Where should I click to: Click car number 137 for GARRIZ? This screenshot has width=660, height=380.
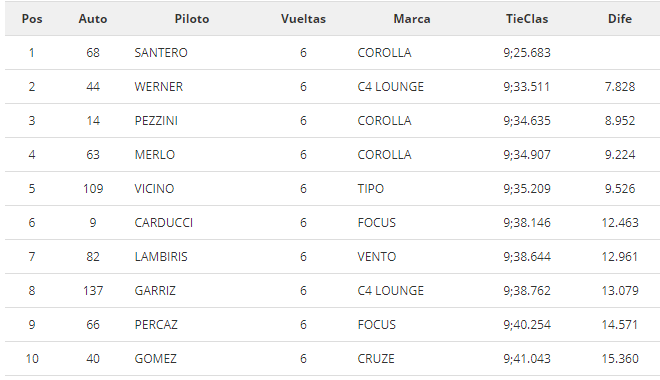pyautogui.click(x=93, y=291)
